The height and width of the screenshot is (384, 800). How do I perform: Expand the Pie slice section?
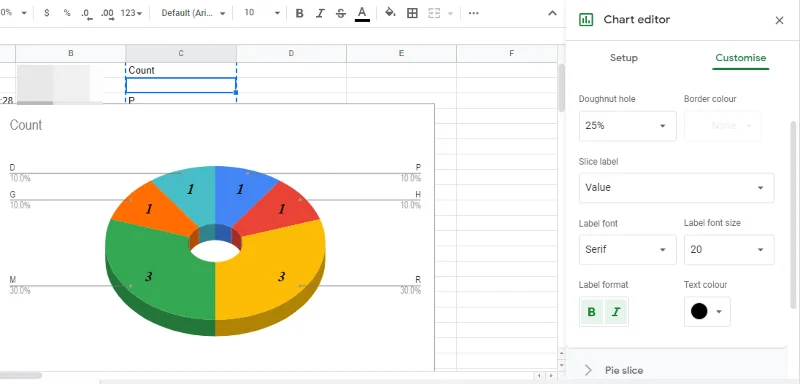coord(676,370)
